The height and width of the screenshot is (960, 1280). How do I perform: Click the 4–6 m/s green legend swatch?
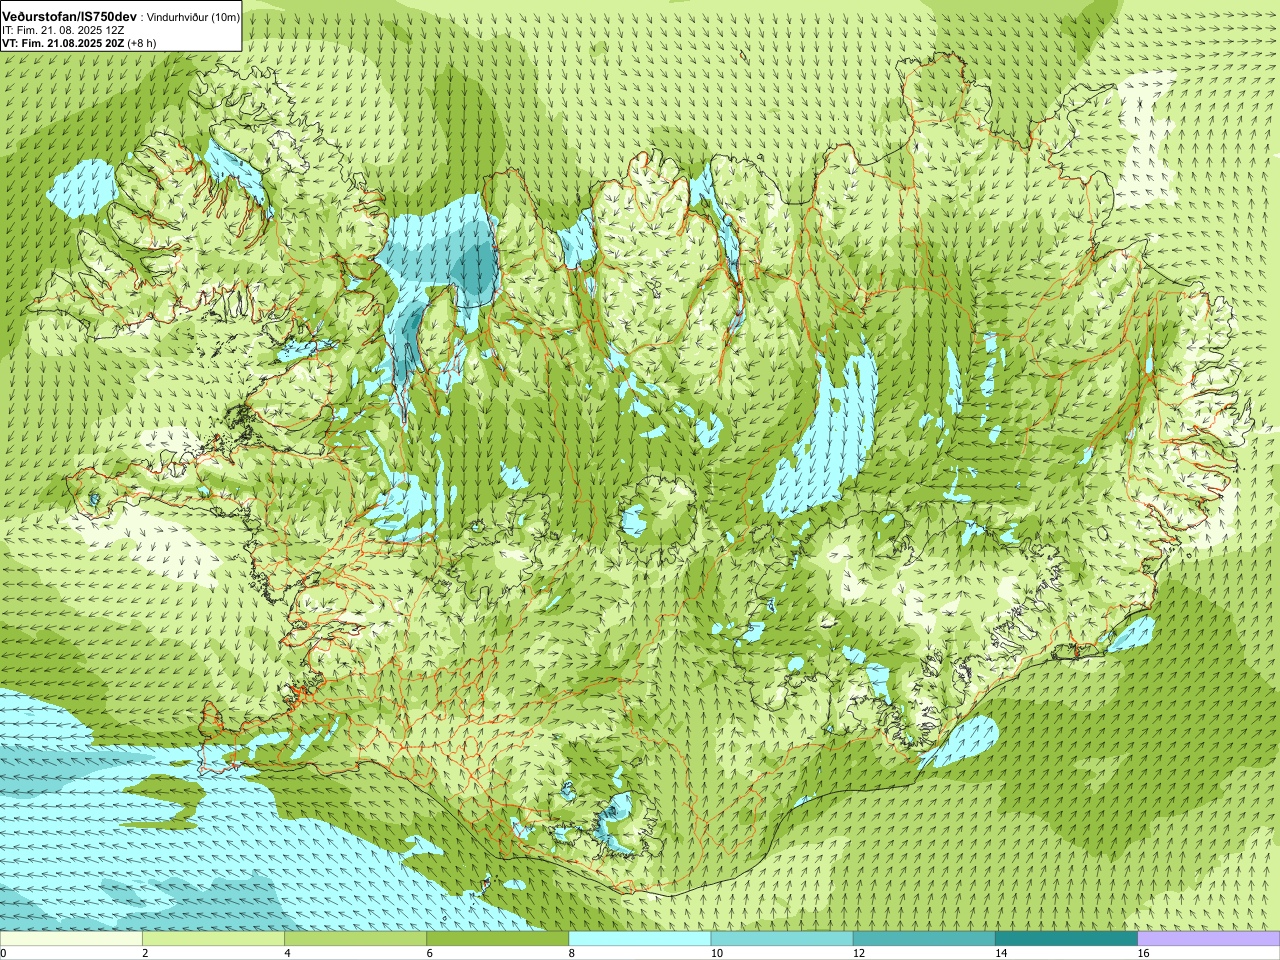pos(355,939)
